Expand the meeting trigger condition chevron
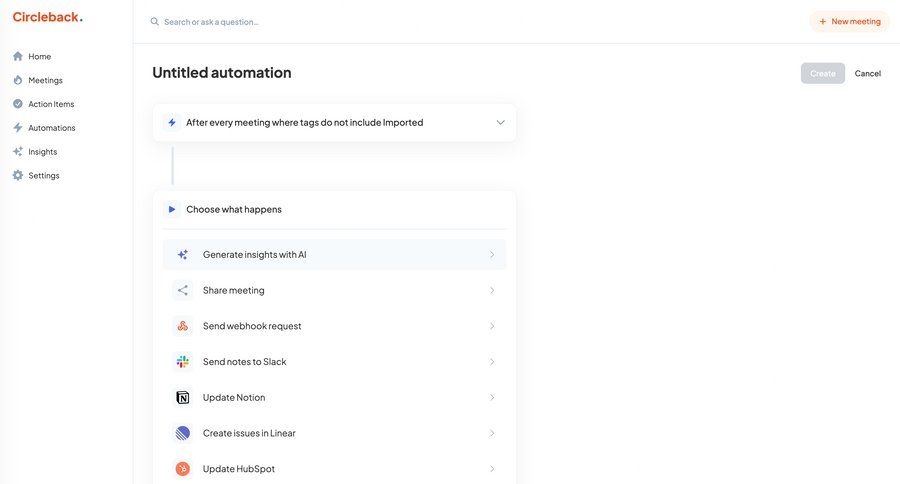The image size is (900, 484). (500, 123)
